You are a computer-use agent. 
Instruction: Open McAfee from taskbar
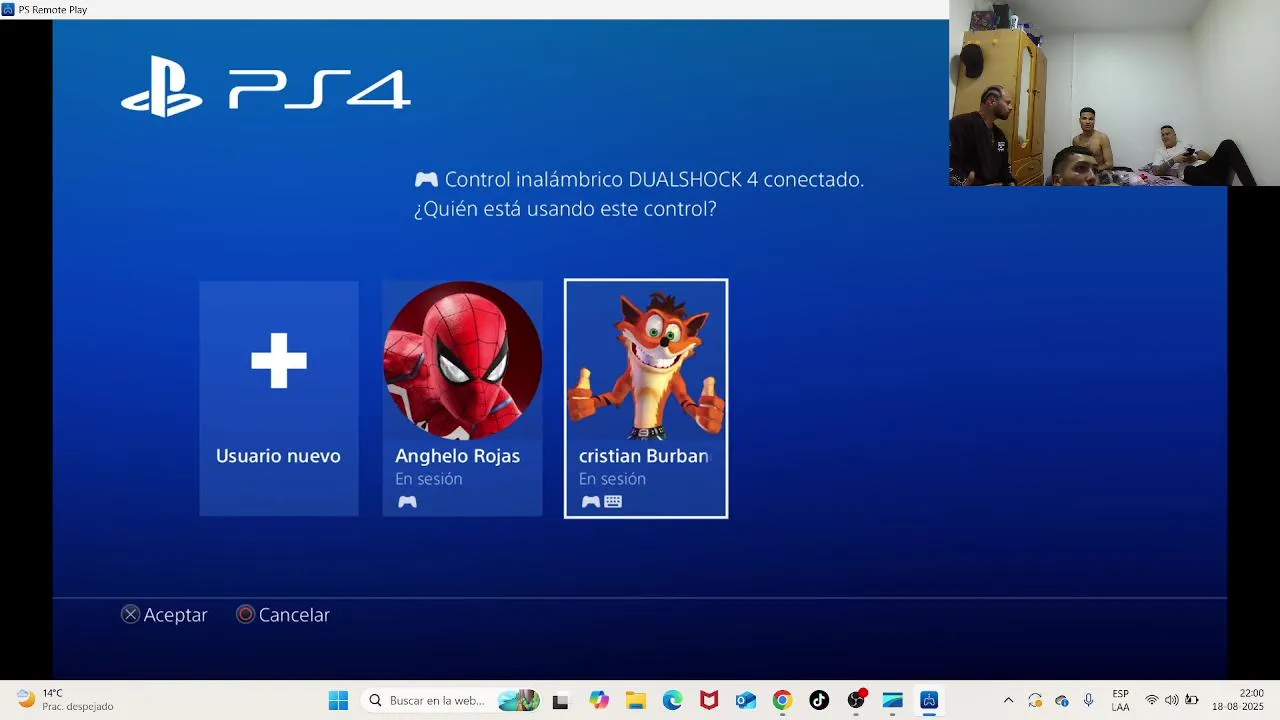pos(709,701)
